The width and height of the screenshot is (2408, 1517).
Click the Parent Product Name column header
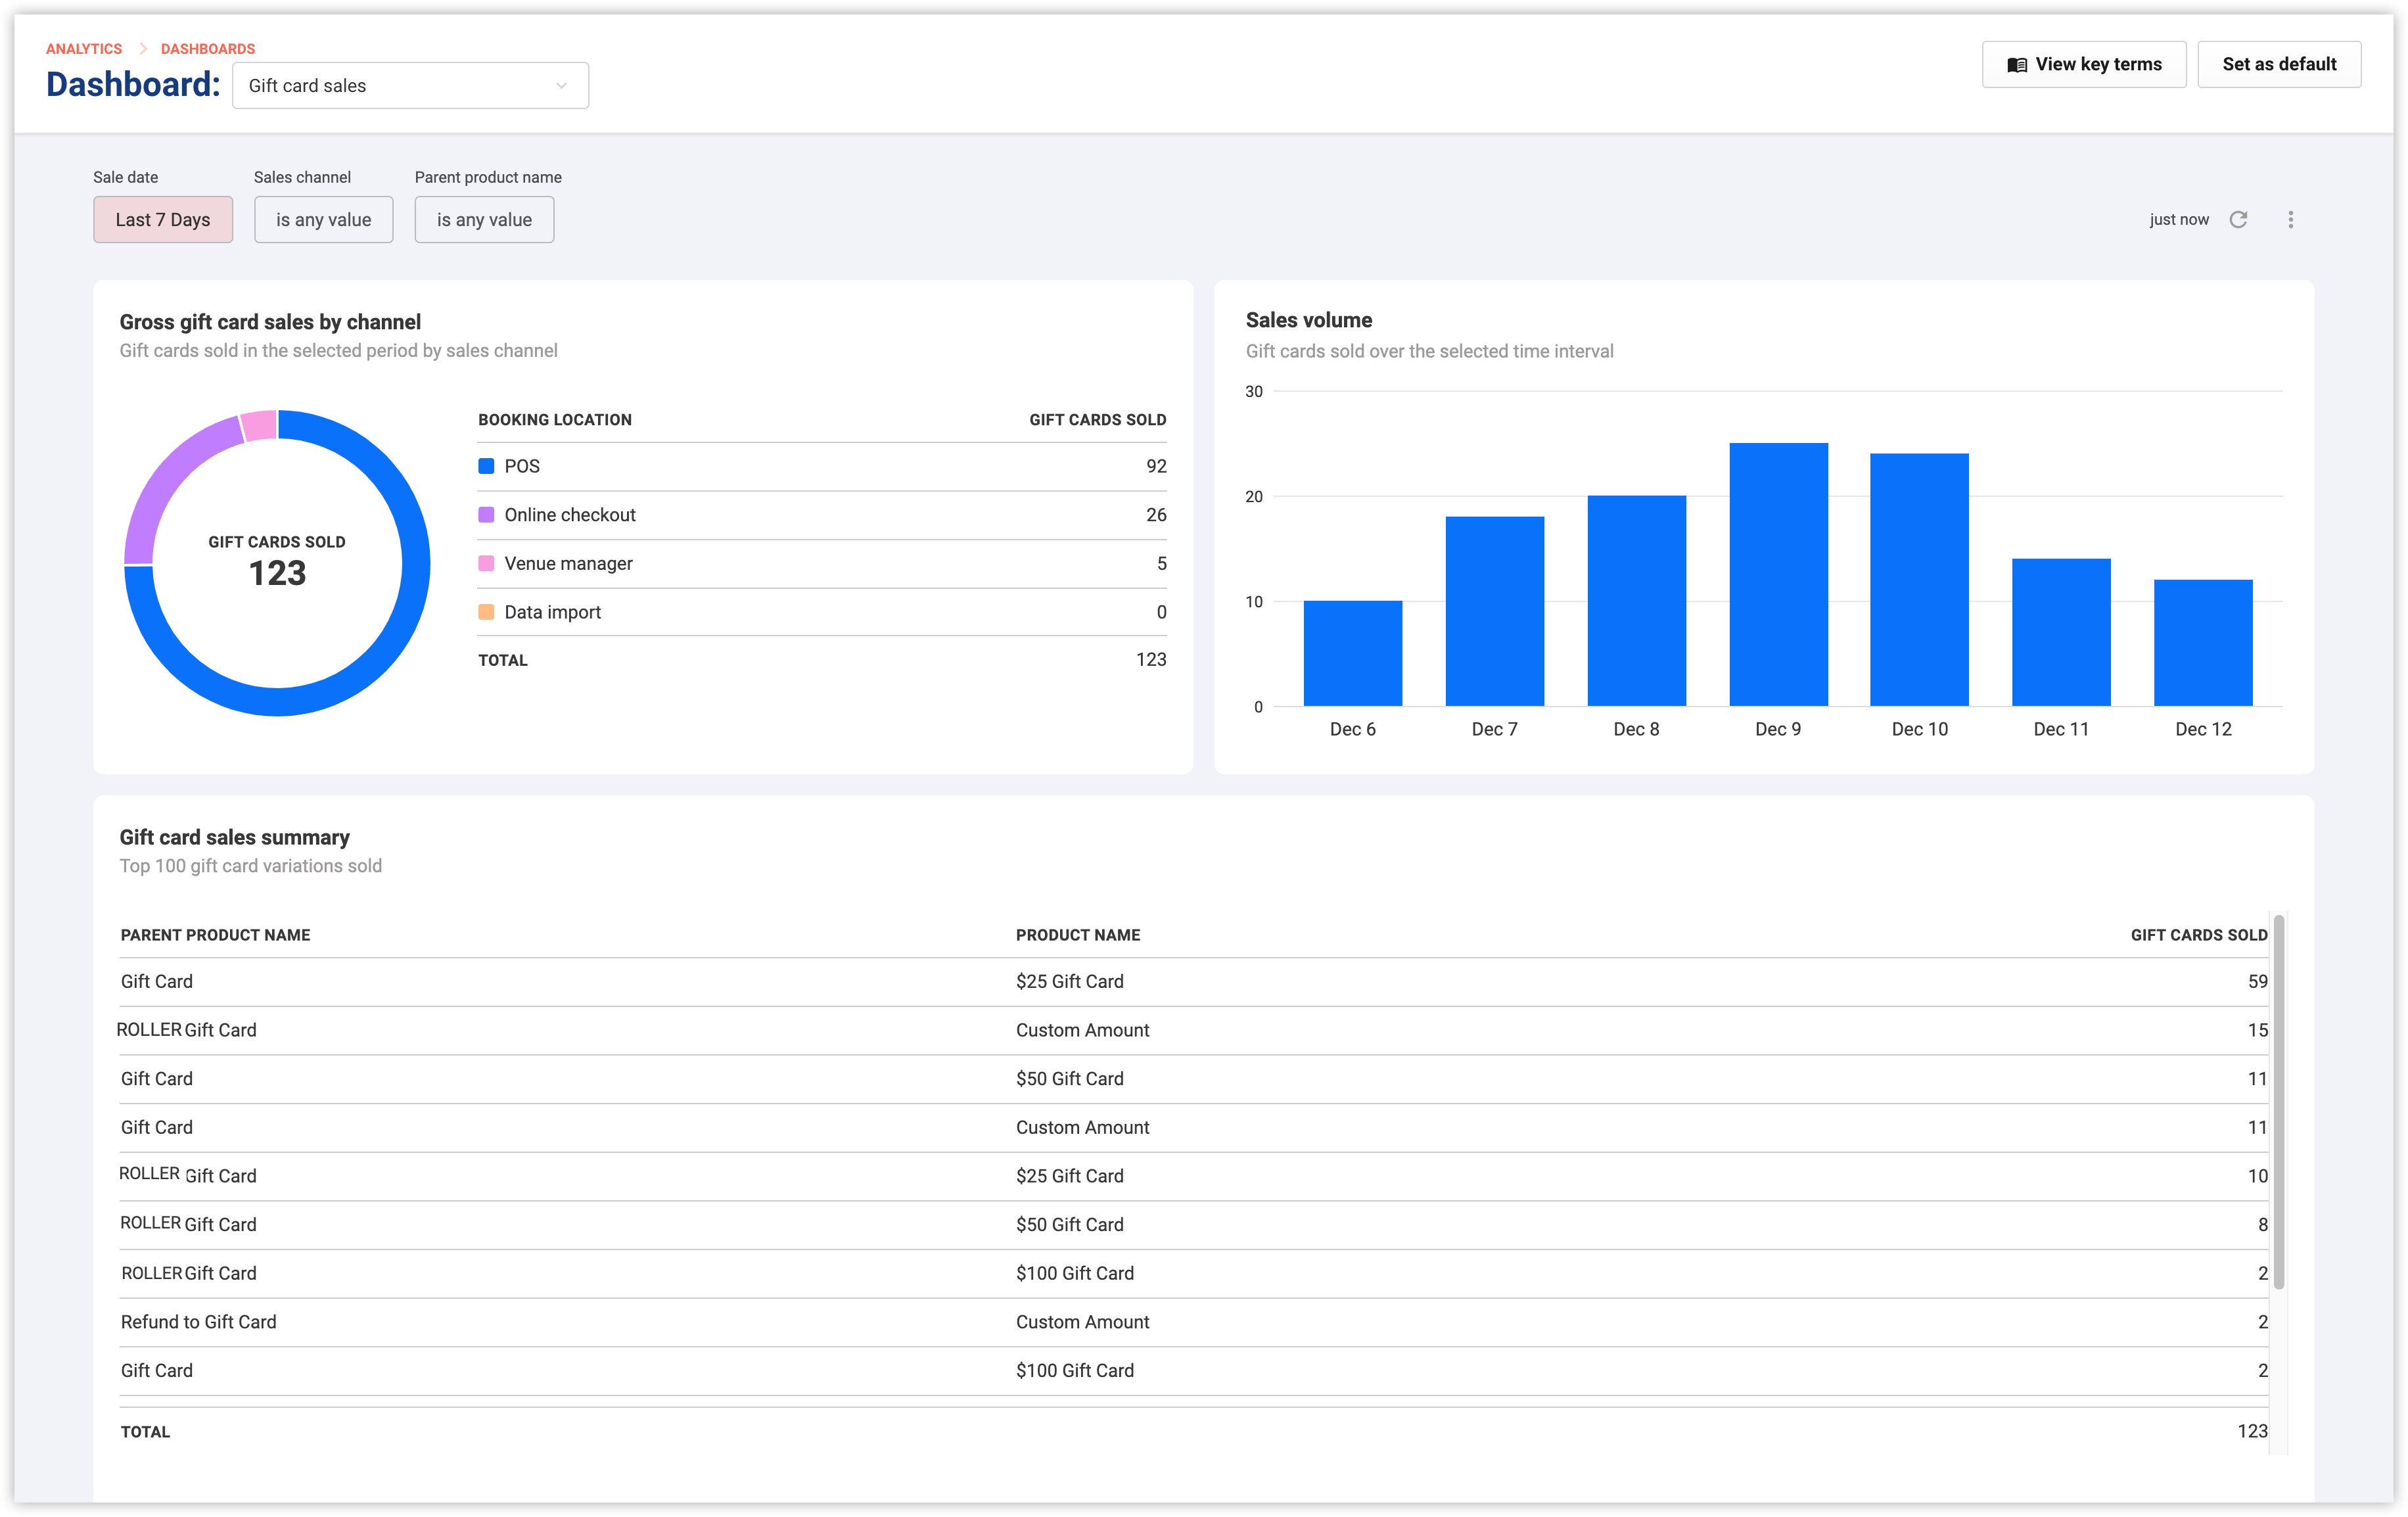pyautogui.click(x=216, y=935)
